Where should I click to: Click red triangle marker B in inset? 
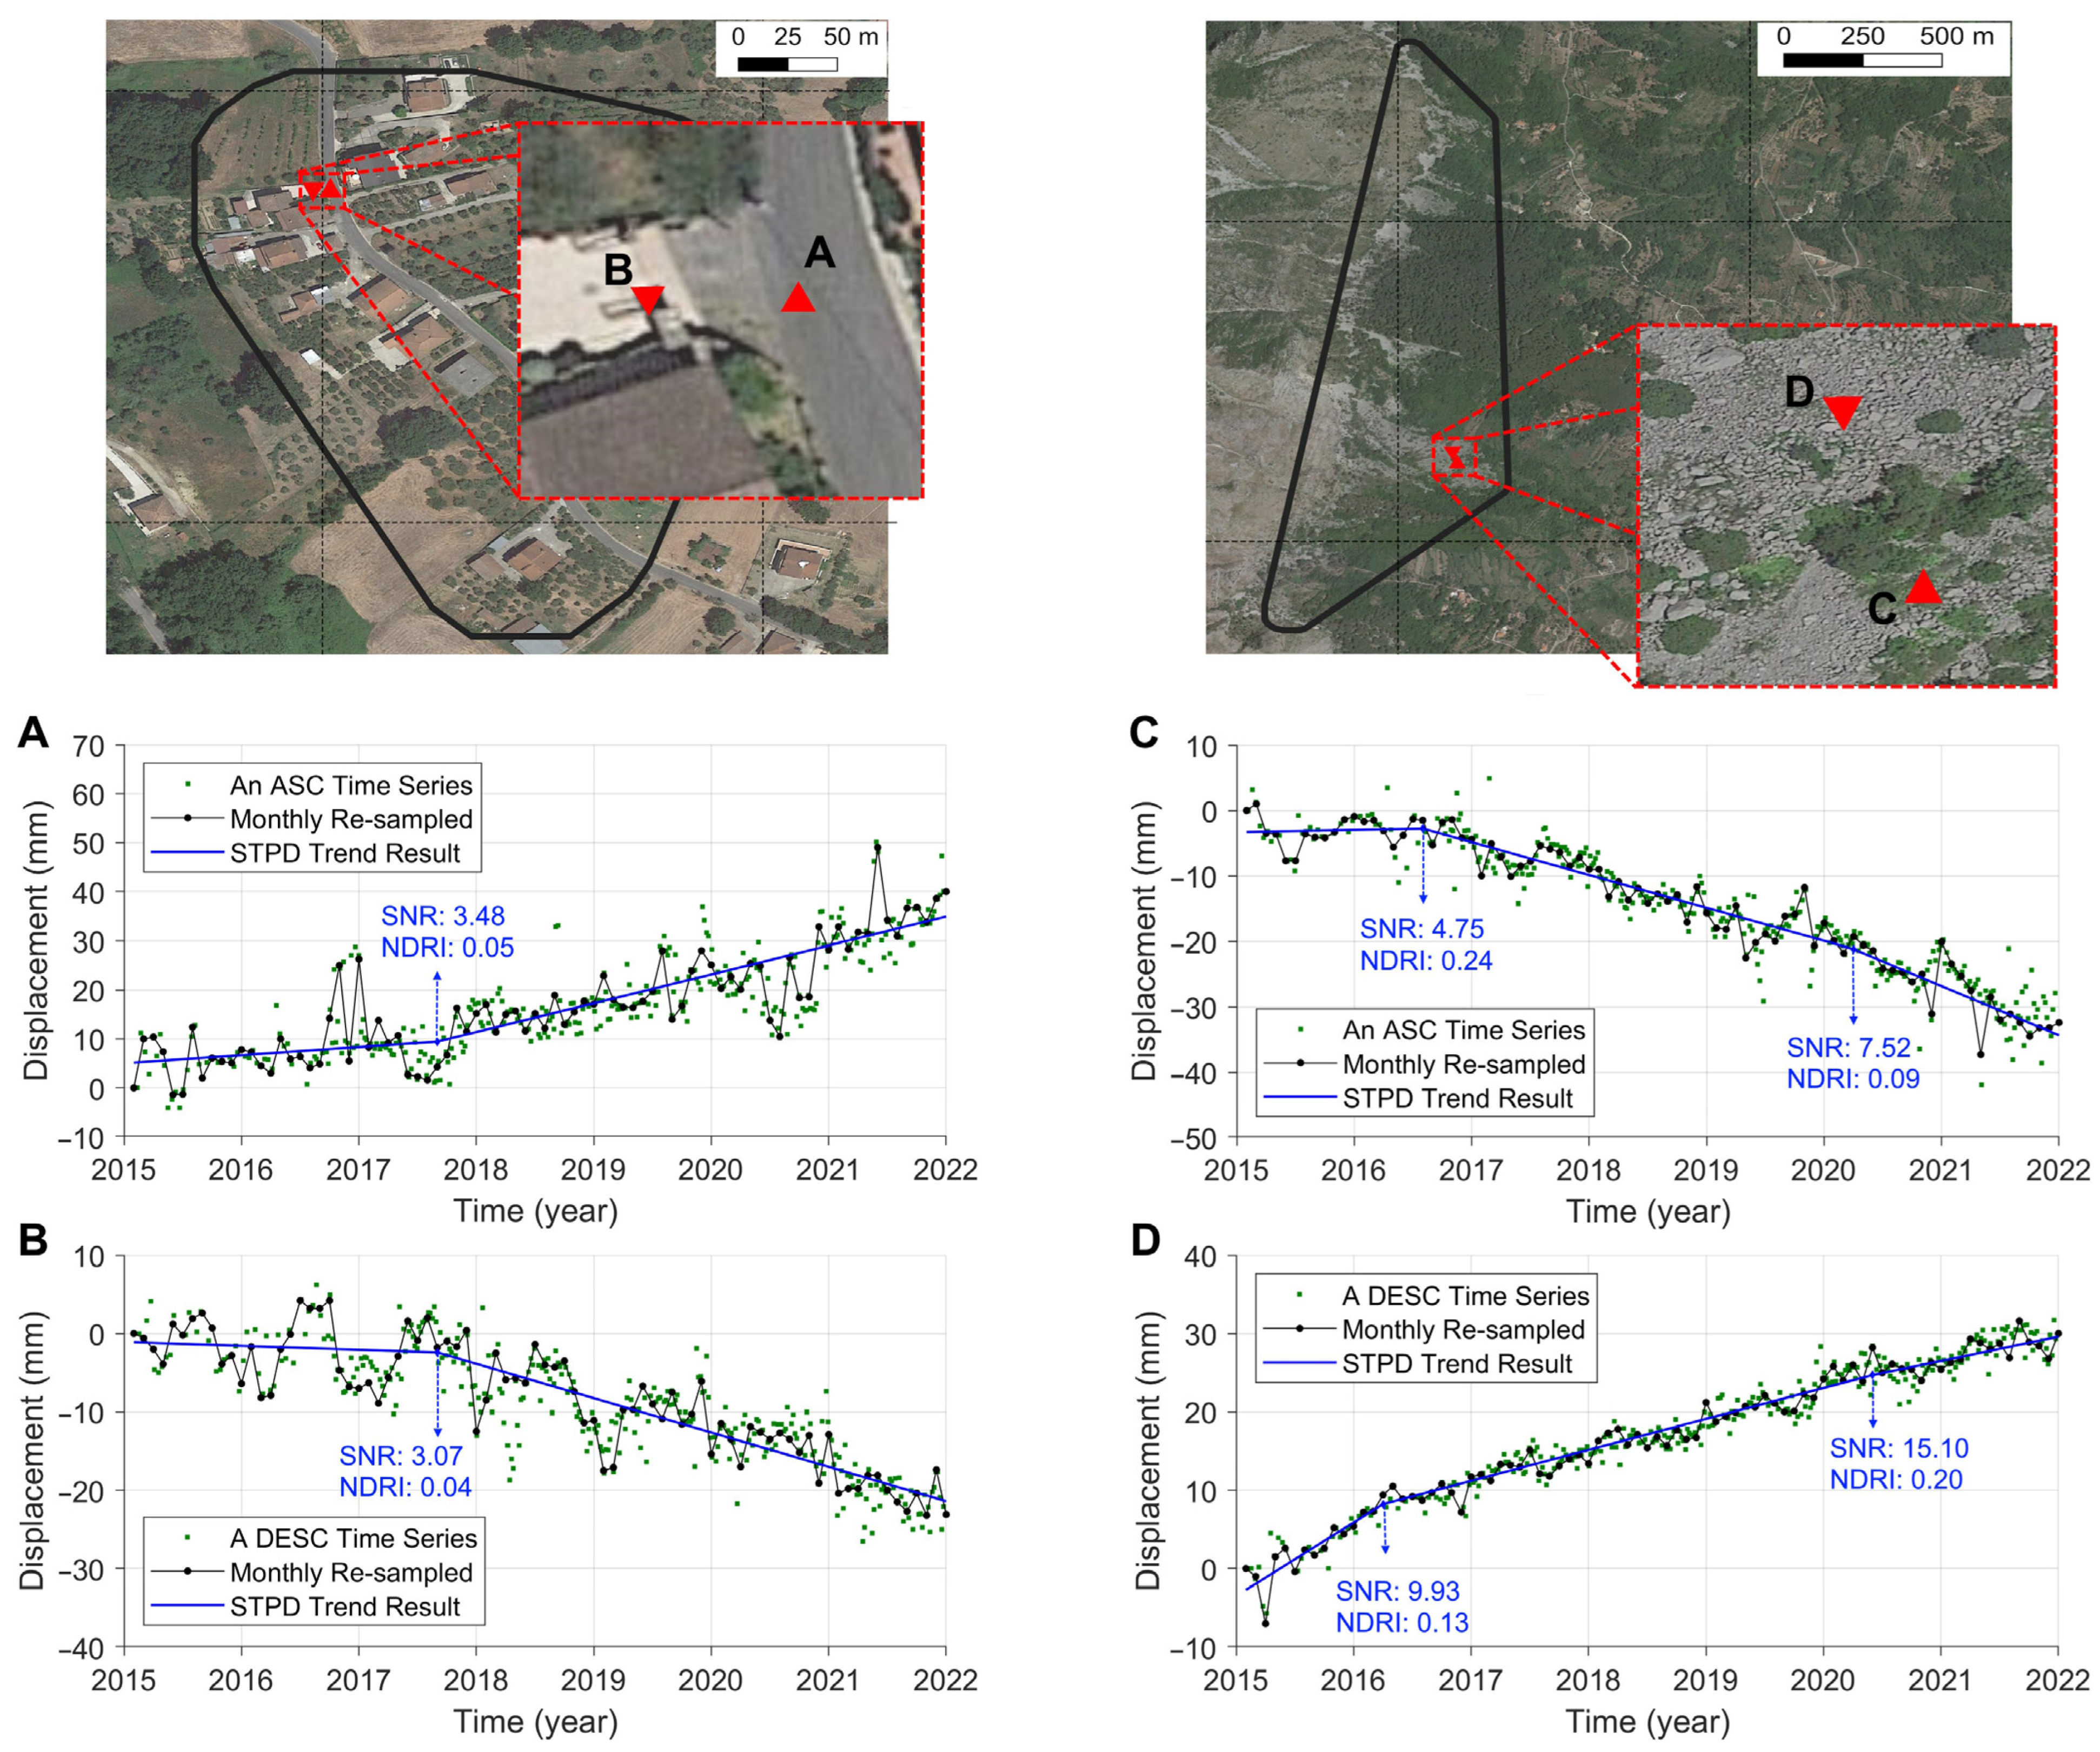tap(648, 298)
